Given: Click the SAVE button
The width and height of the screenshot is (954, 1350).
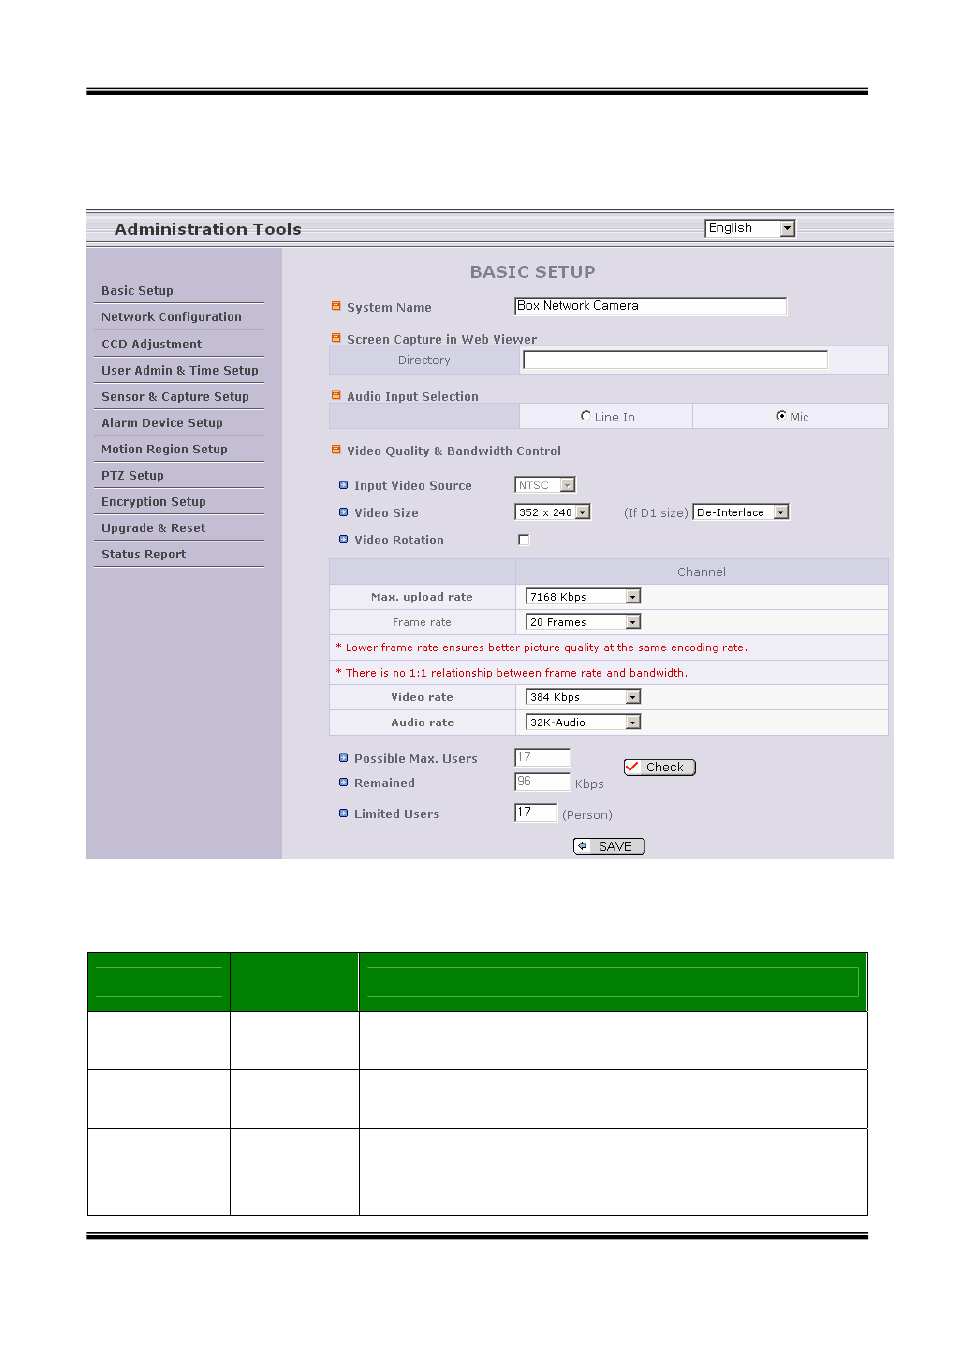Looking at the screenshot, I should click(609, 846).
